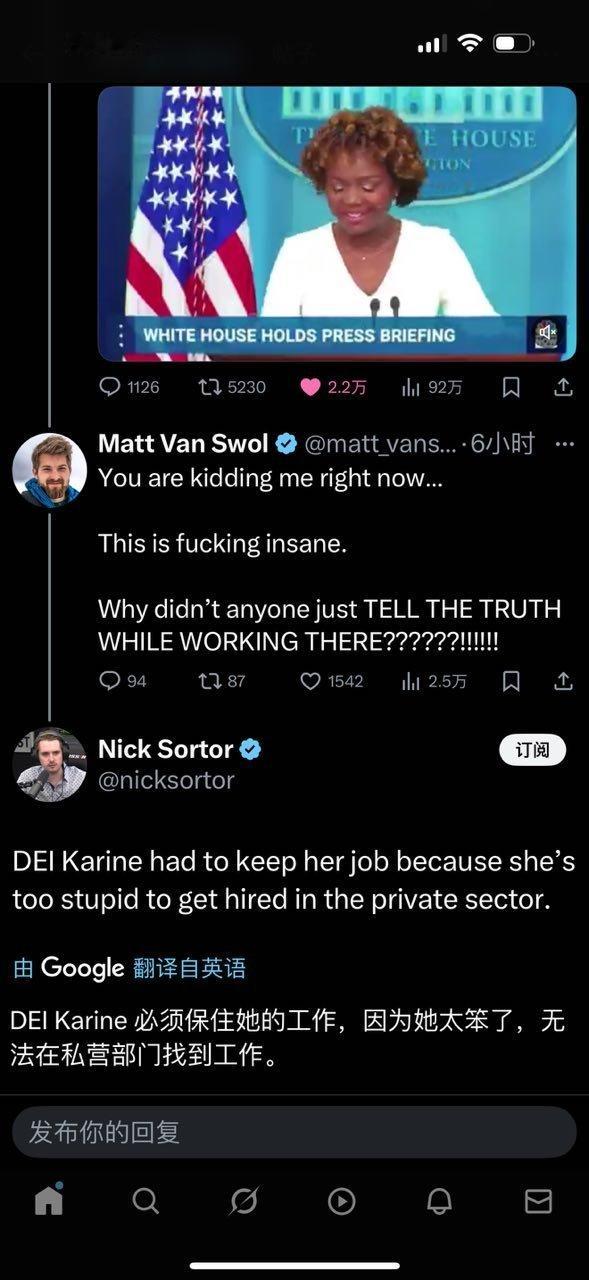Open more options on Matt Van Swol's tweet

(x=565, y=443)
